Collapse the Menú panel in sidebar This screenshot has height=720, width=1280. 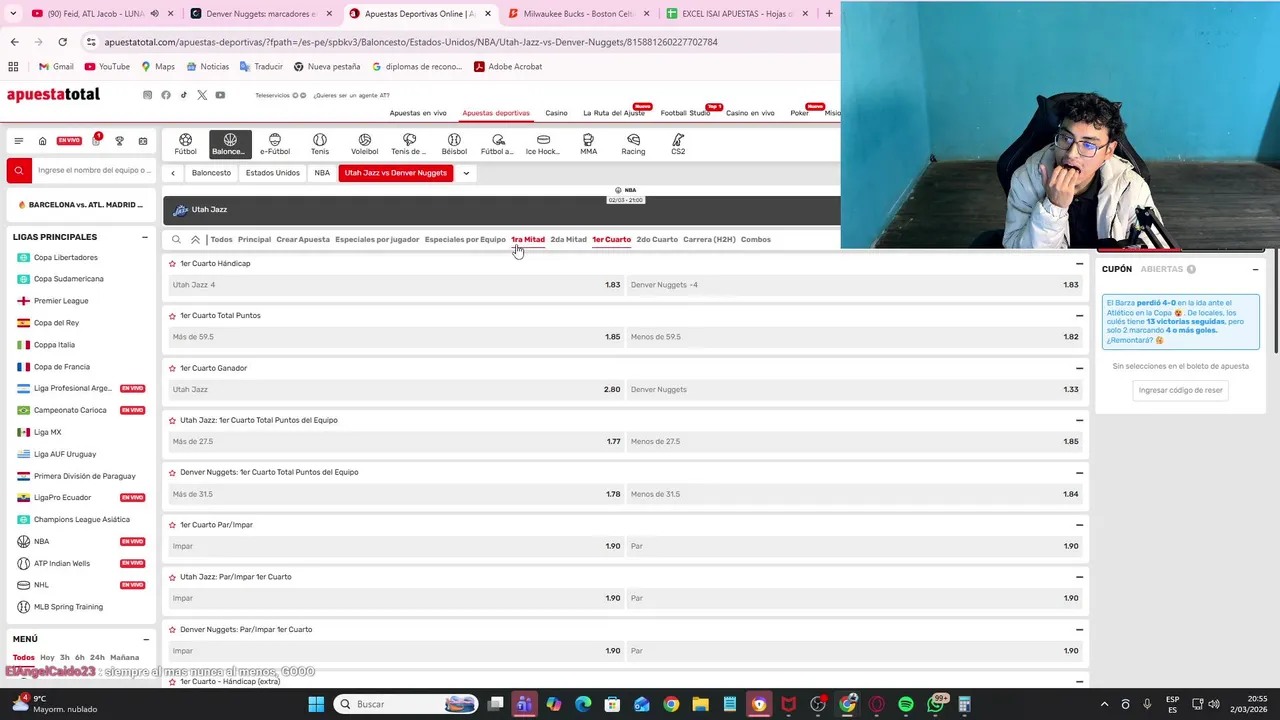point(145,639)
